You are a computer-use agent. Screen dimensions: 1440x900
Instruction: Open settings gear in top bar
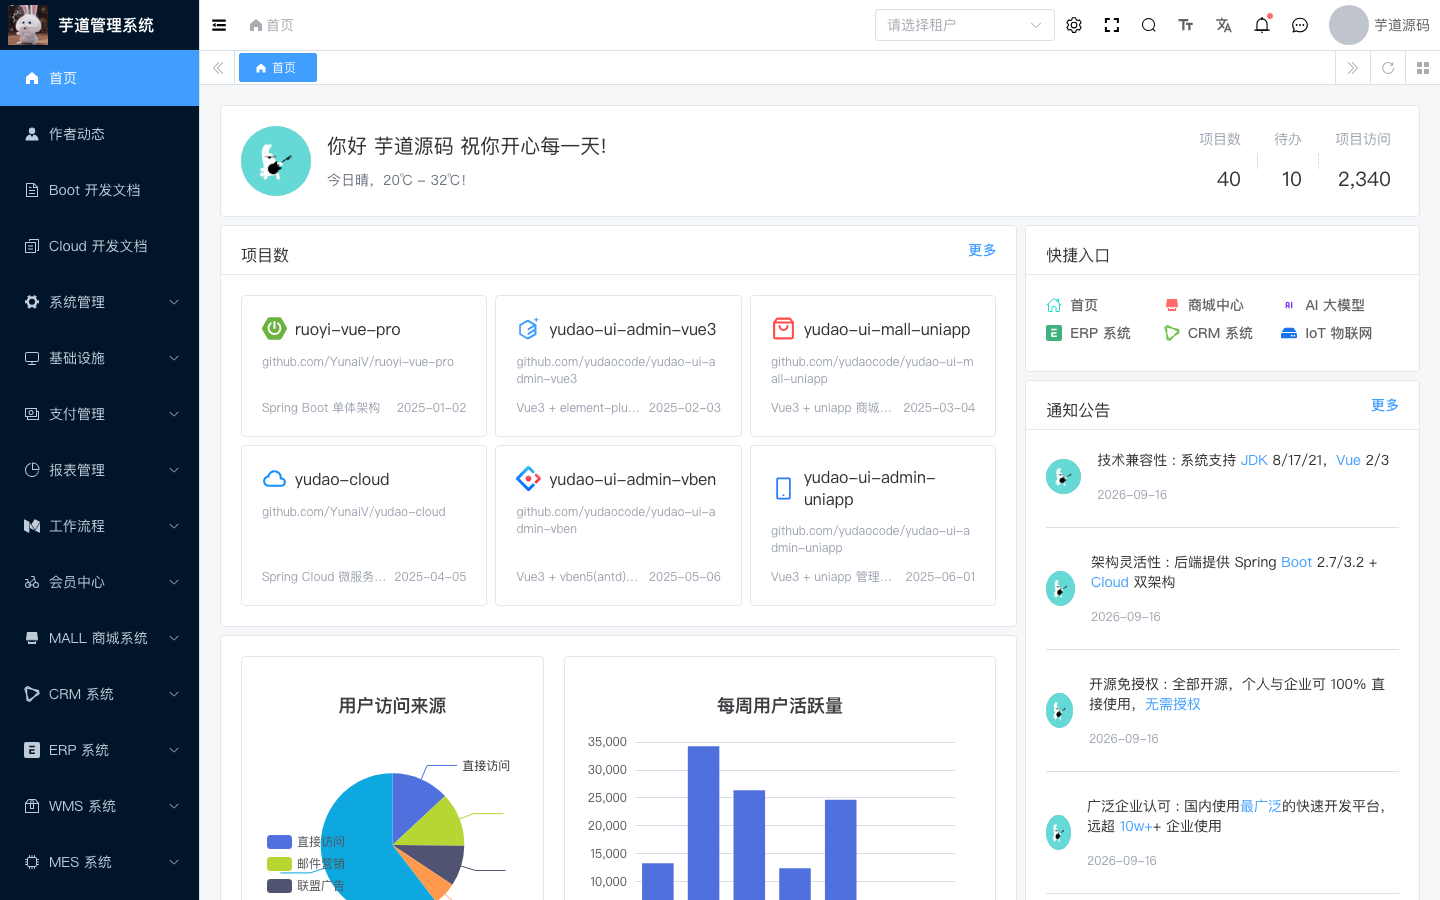pos(1074,25)
